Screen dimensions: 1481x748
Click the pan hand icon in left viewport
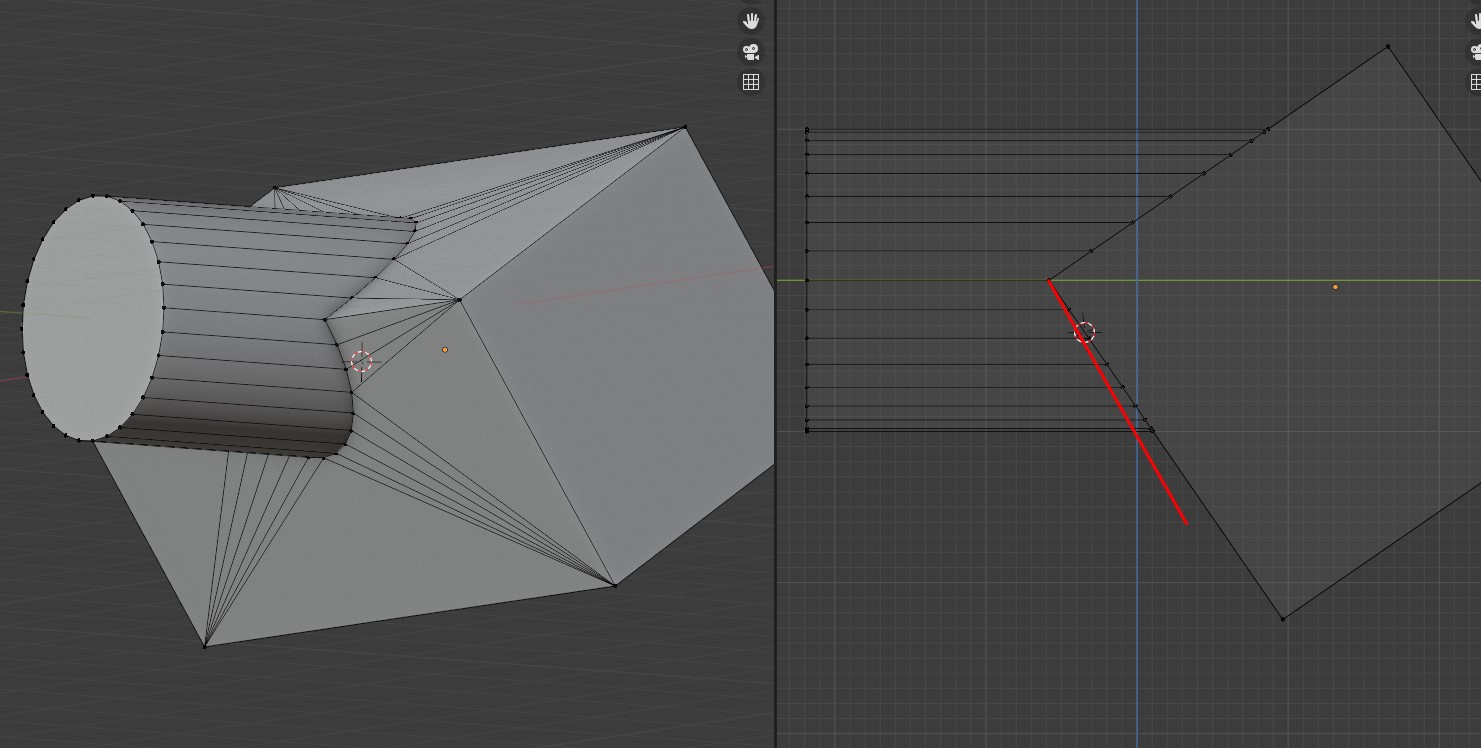tap(751, 20)
